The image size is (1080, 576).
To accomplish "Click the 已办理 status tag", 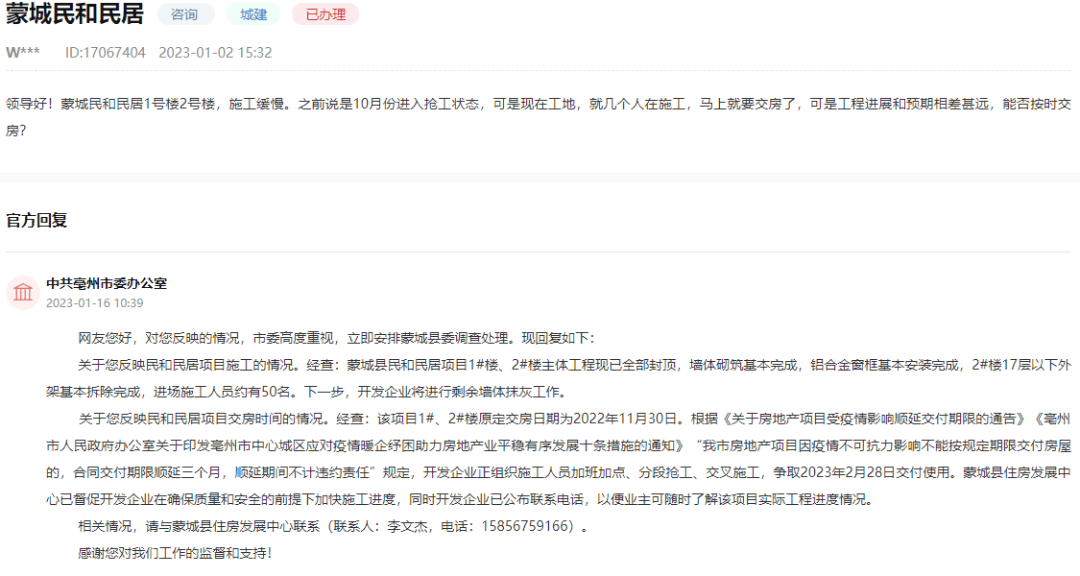I will tap(325, 14).
